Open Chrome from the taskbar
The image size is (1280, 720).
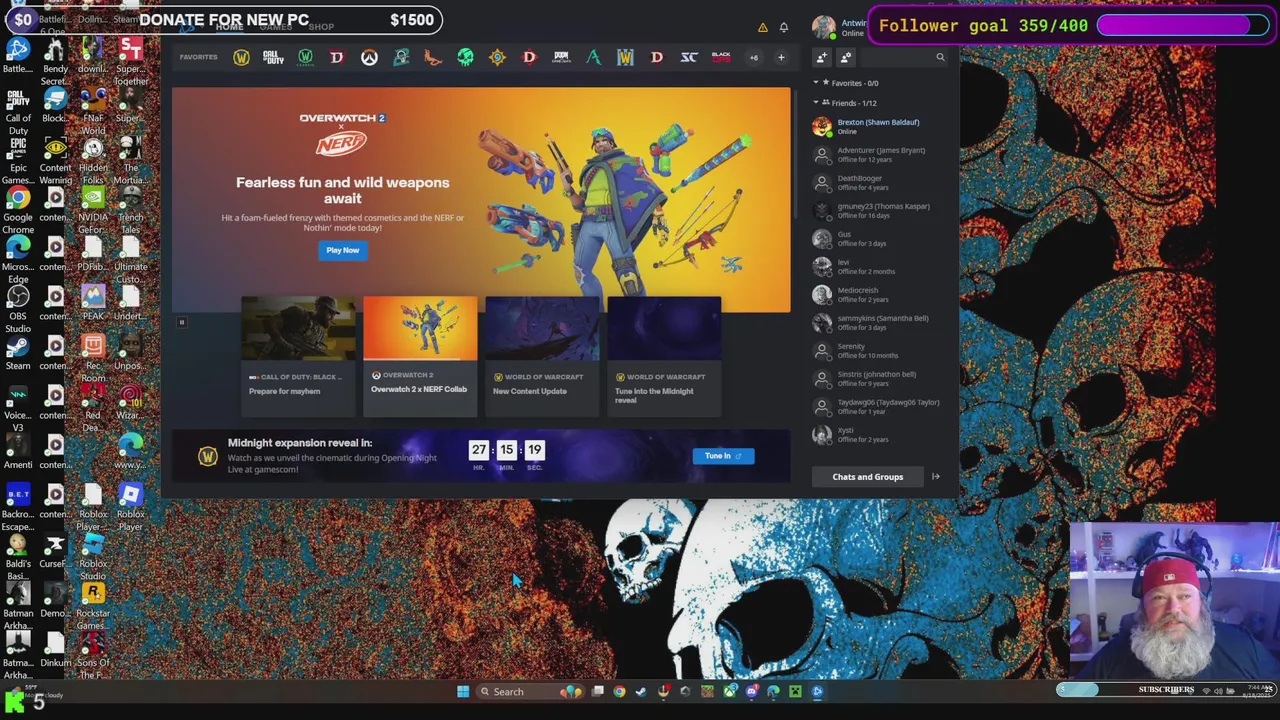619,691
